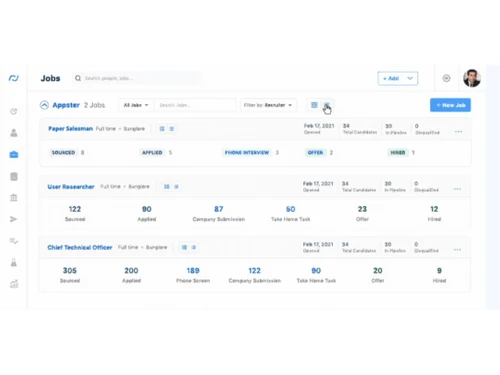Click the Jobs page heading

50,78
